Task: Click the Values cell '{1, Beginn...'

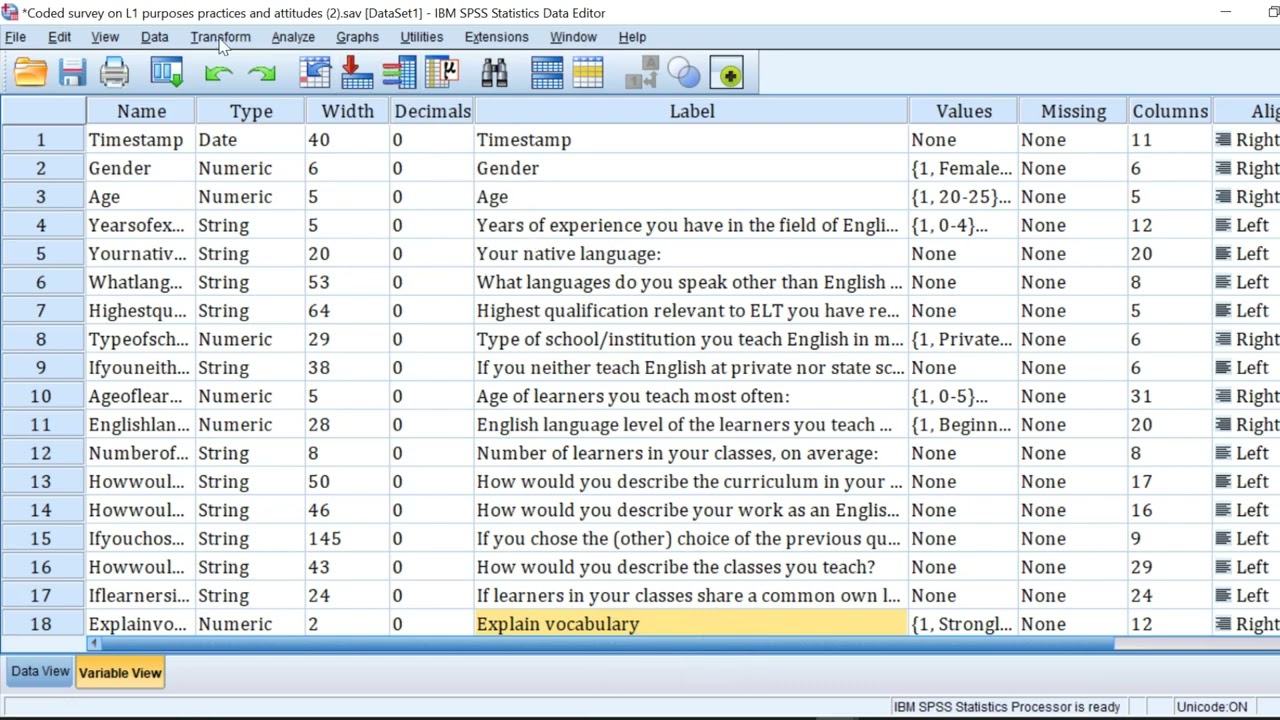Action: [964, 425]
